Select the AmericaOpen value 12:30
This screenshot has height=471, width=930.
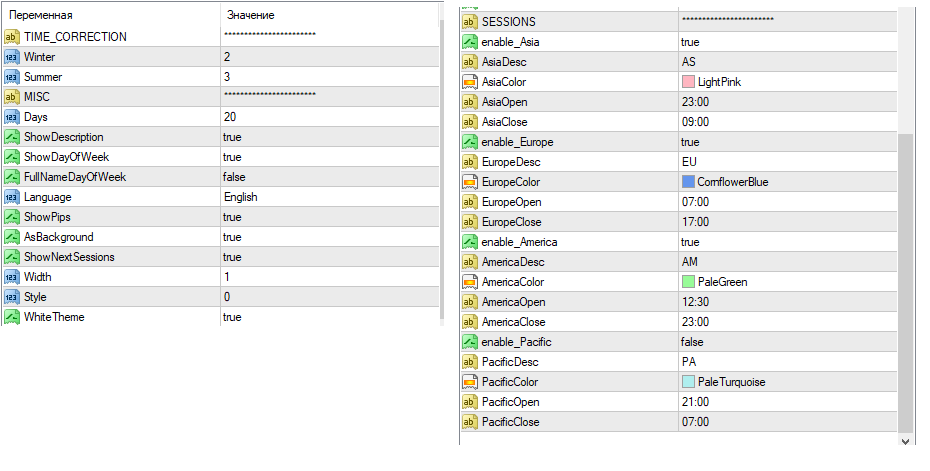coord(695,302)
